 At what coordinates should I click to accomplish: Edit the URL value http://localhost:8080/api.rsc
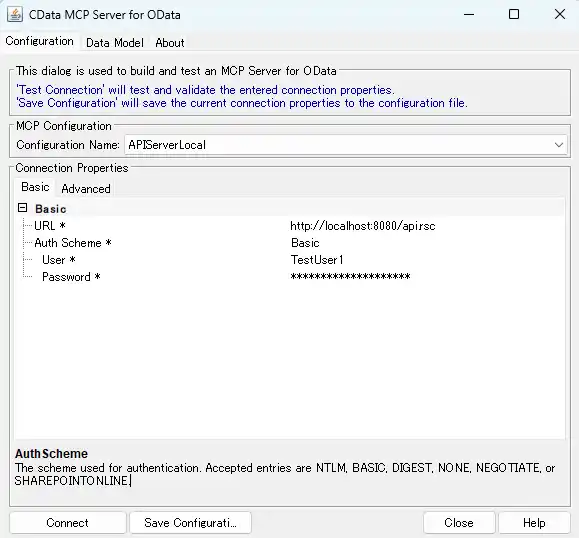pyautogui.click(x=363, y=226)
